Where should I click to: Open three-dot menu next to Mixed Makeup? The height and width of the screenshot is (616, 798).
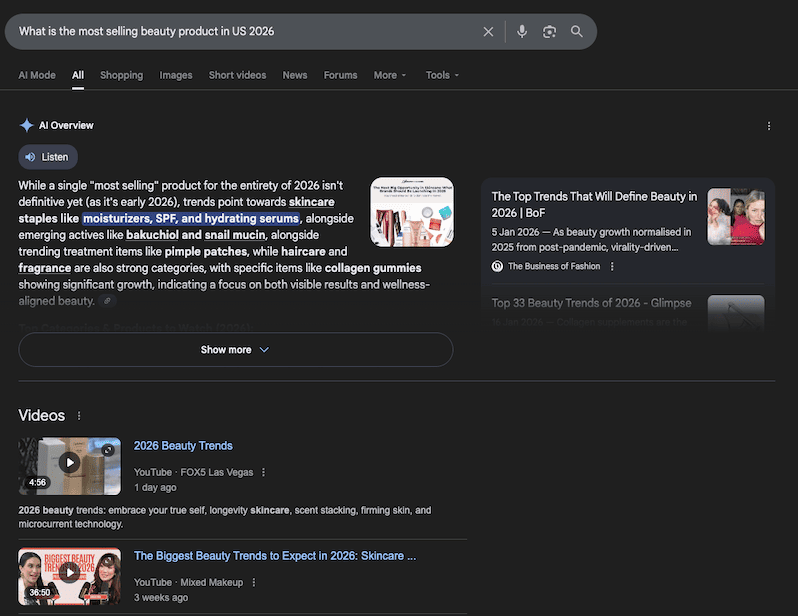253,582
